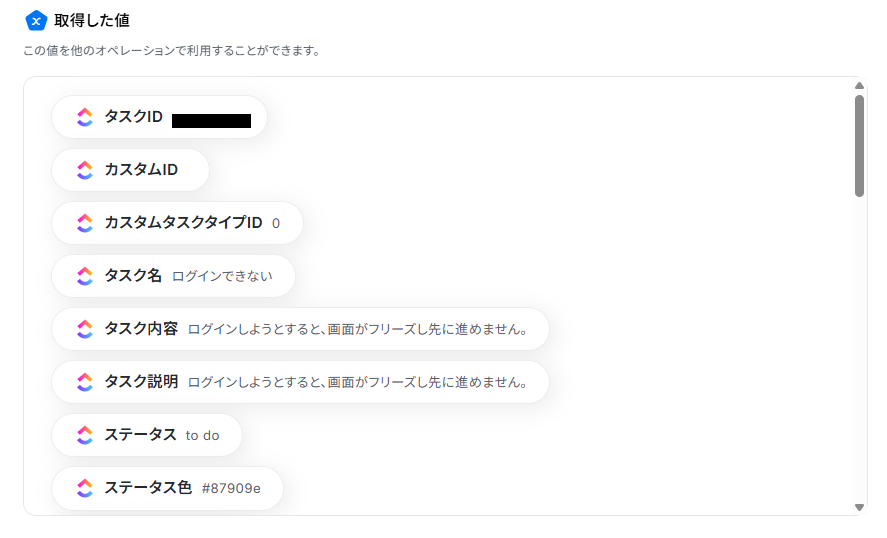The width and height of the screenshot is (887, 538).
Task: Click the blue 取得した値 header icon
Action: (x=36, y=20)
